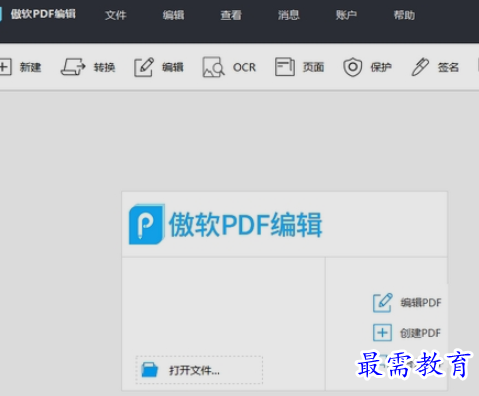479x396 pixels.
Task: Open the 帮助 menu
Action: click(404, 15)
